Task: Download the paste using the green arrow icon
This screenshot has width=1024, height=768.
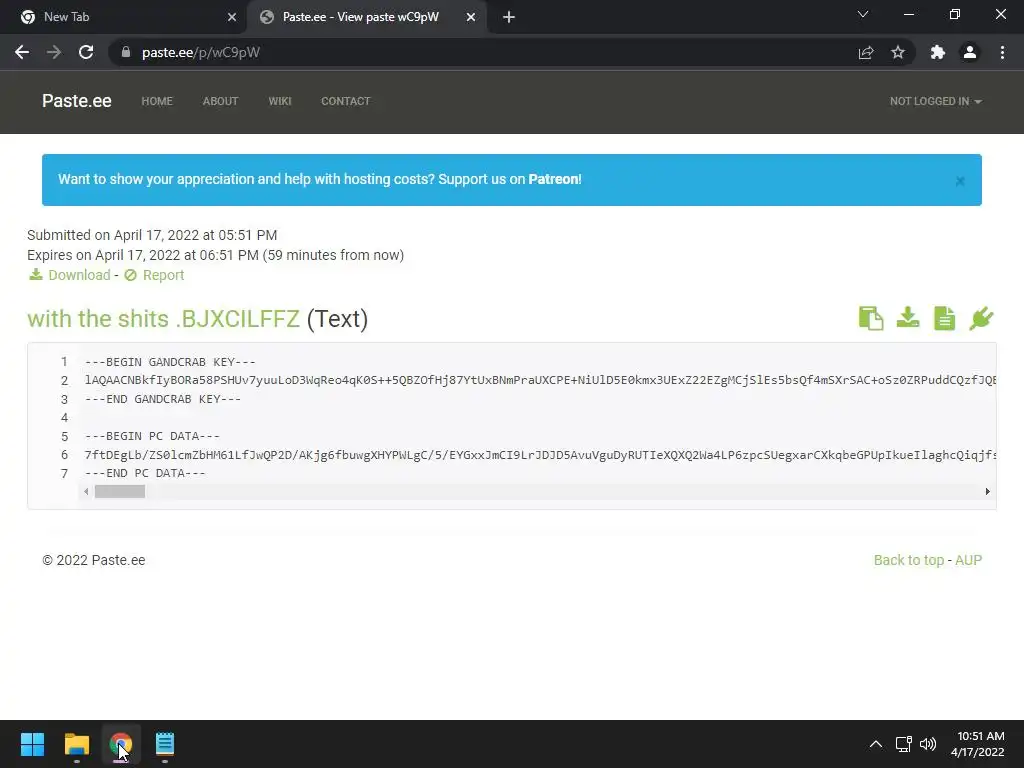Action: point(908,318)
